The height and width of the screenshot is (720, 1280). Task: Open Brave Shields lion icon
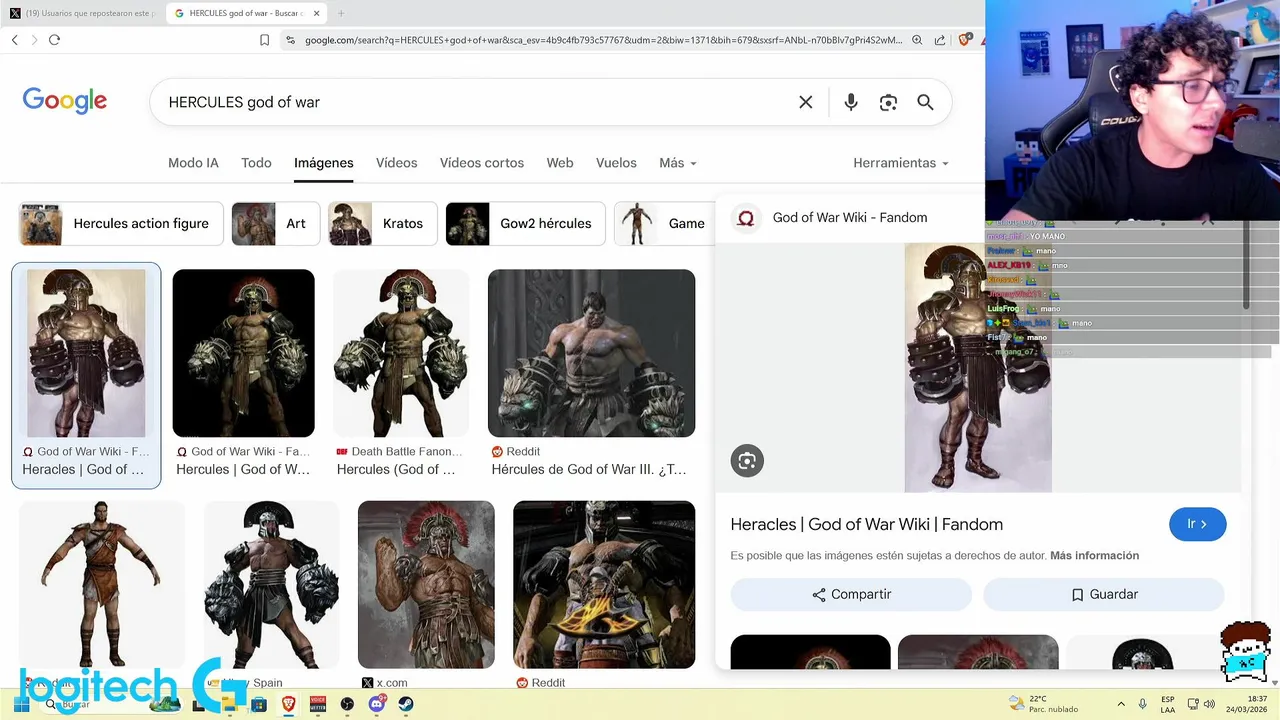coord(965,40)
